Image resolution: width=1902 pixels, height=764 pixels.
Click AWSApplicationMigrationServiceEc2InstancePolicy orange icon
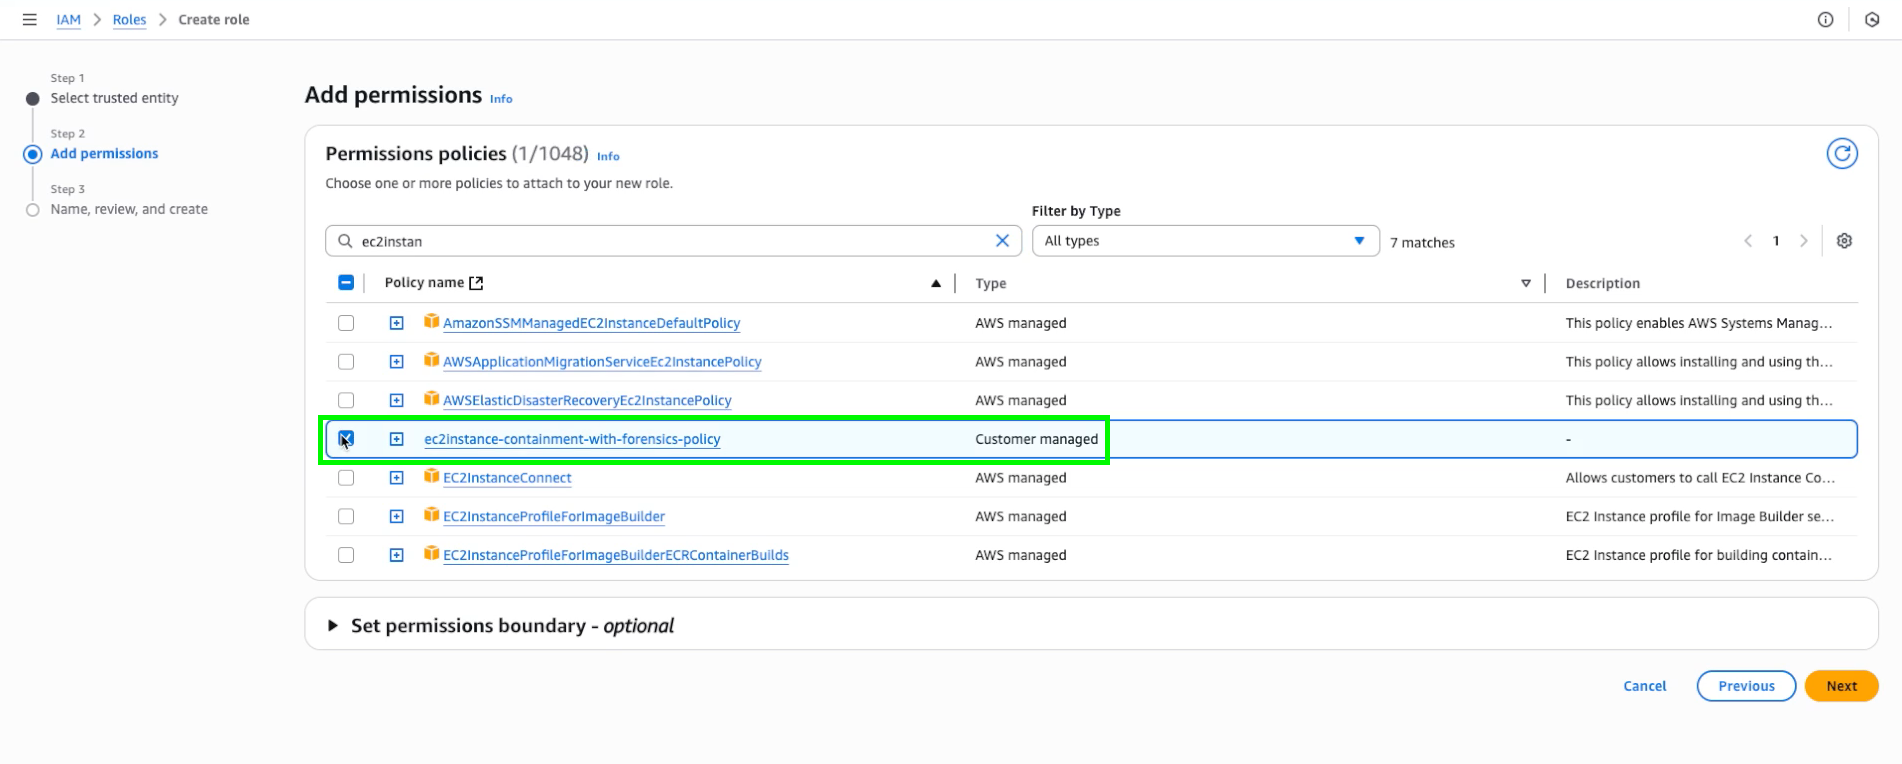431,360
